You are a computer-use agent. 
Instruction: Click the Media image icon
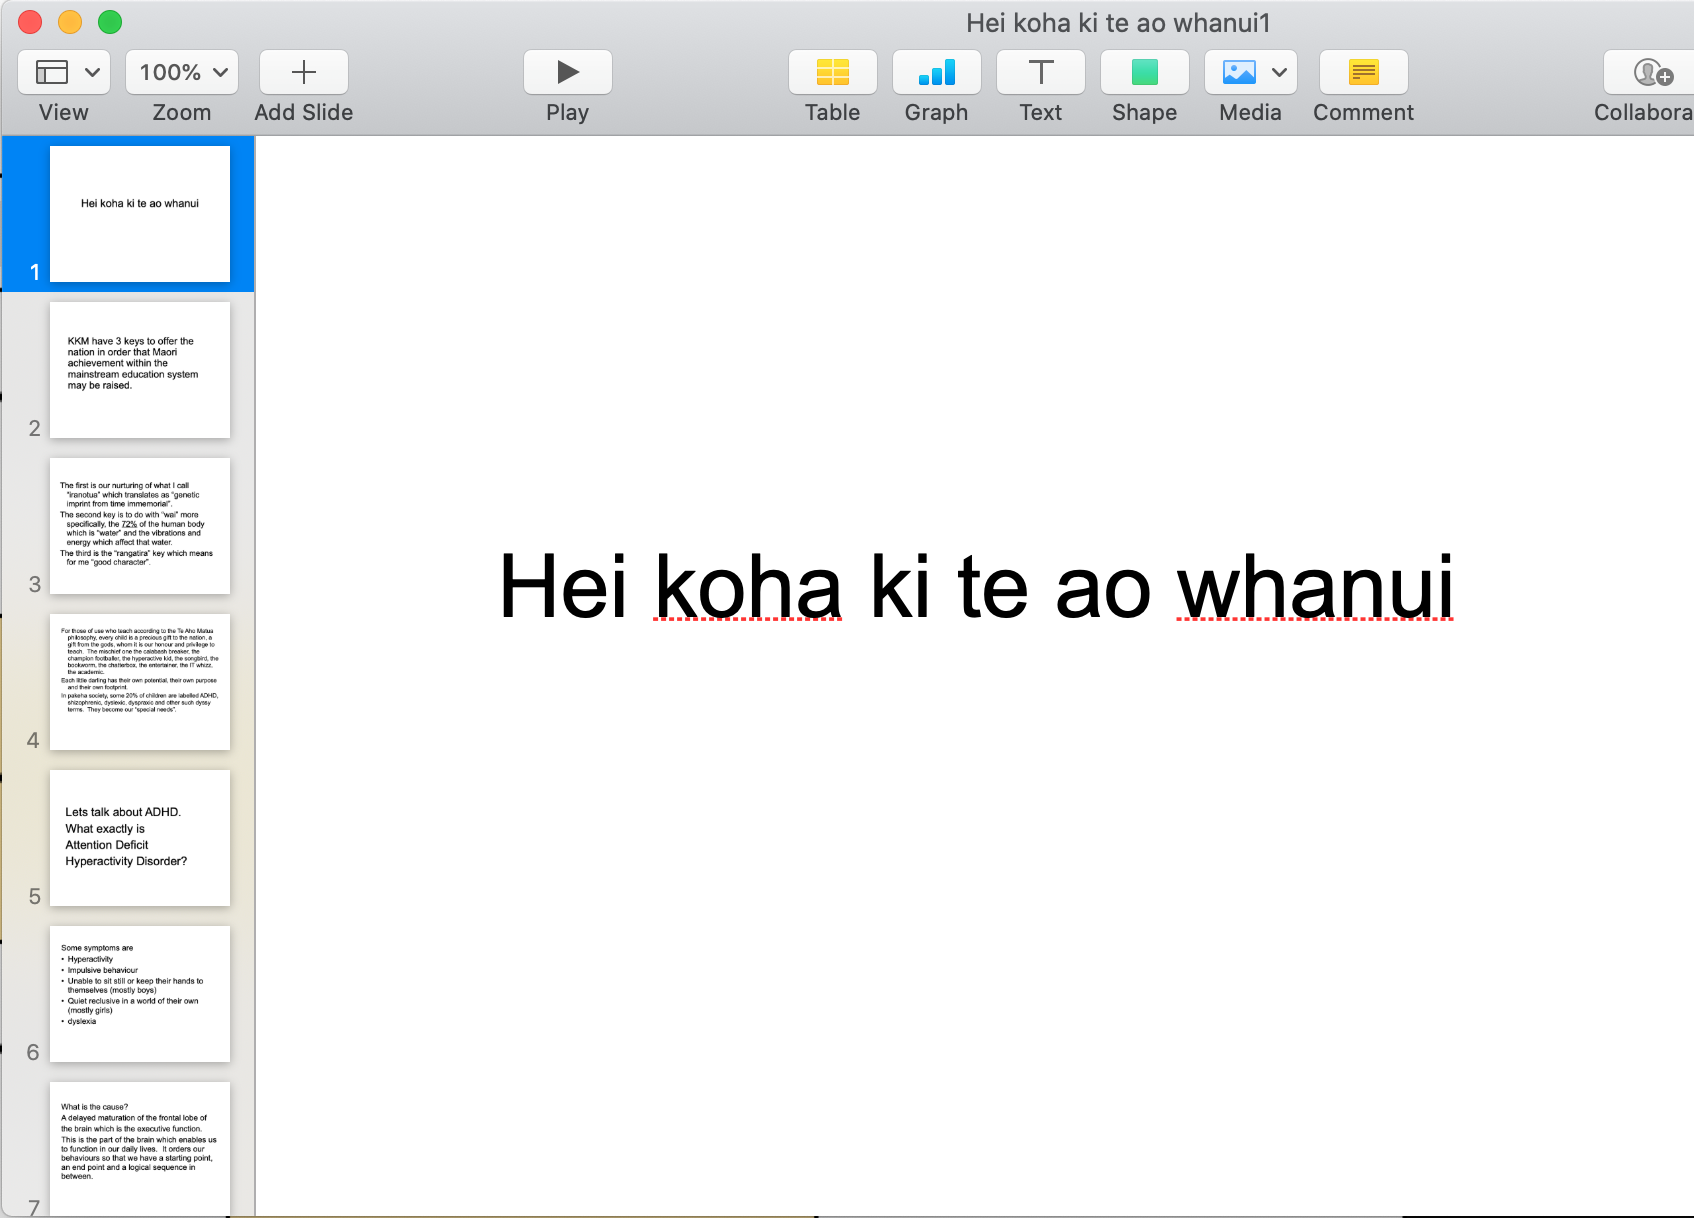coord(1238,72)
